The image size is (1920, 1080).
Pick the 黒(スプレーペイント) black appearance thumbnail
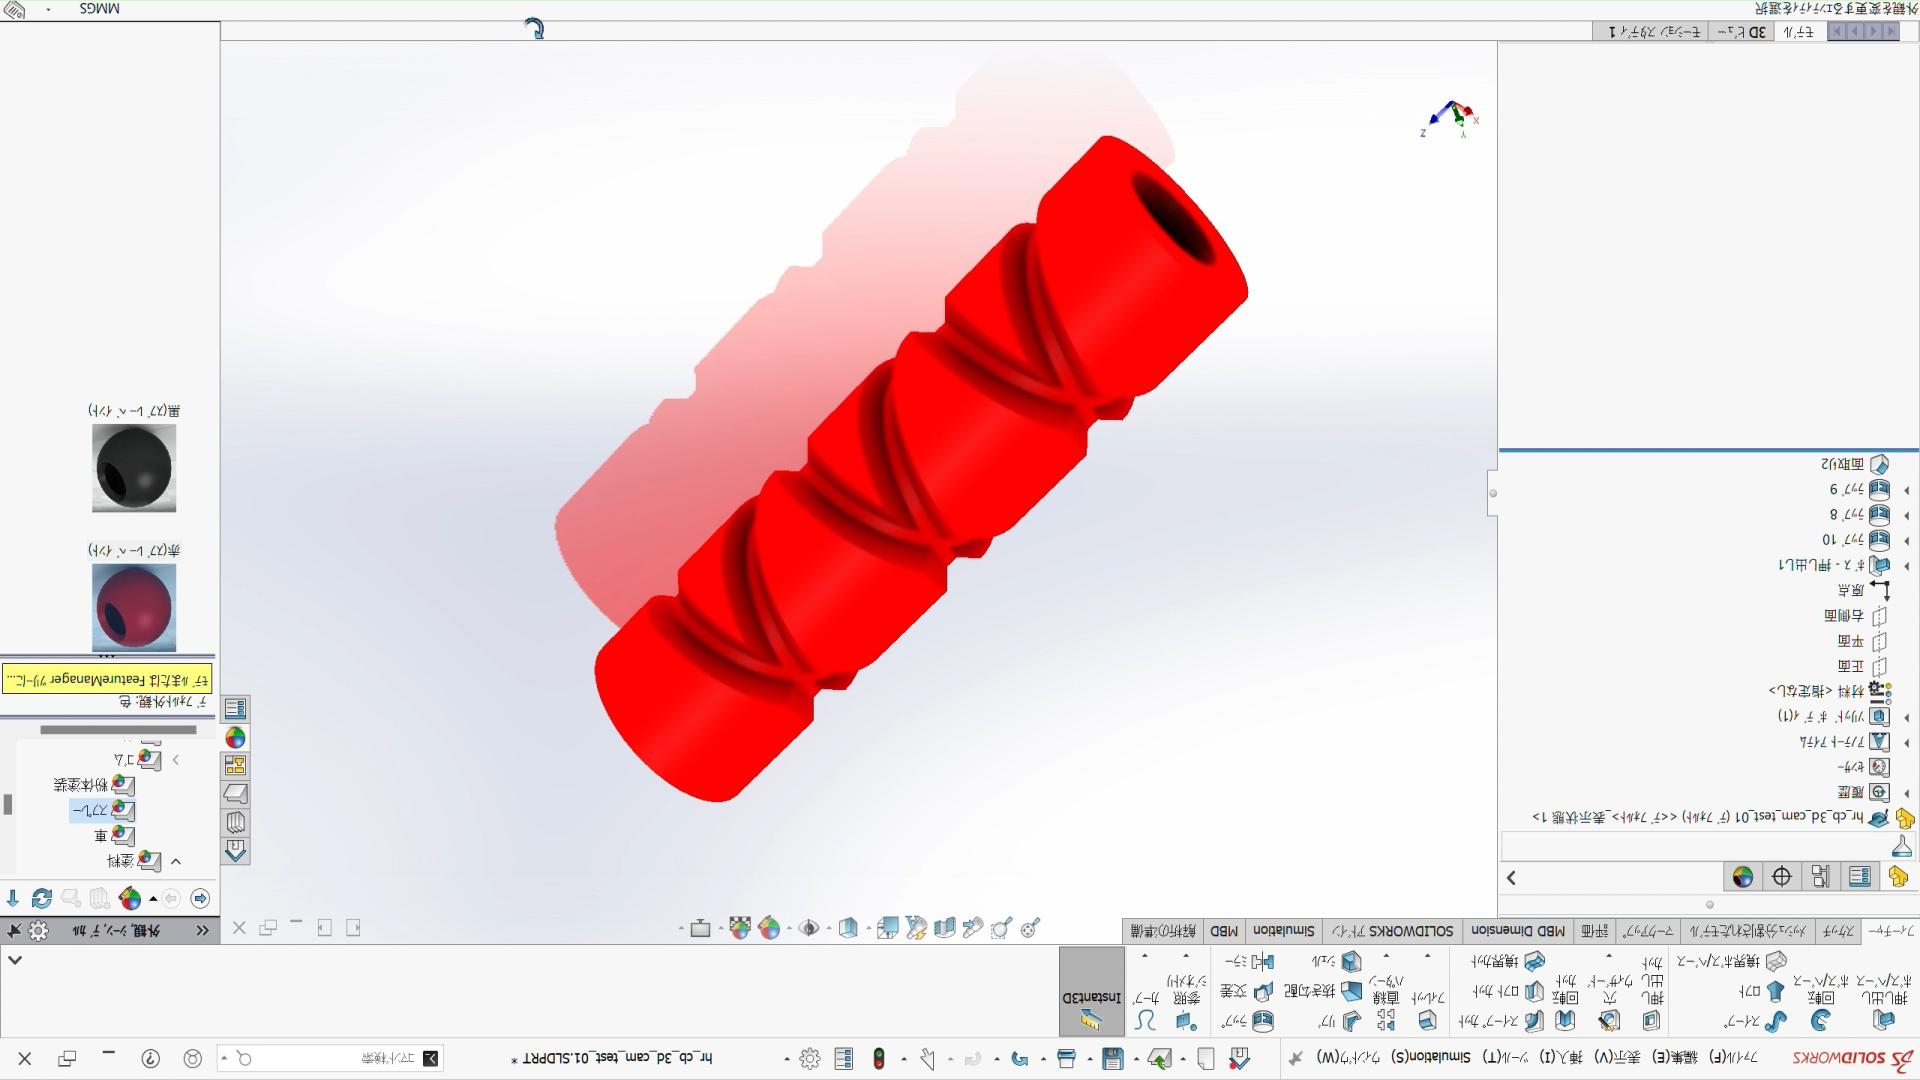click(x=134, y=468)
